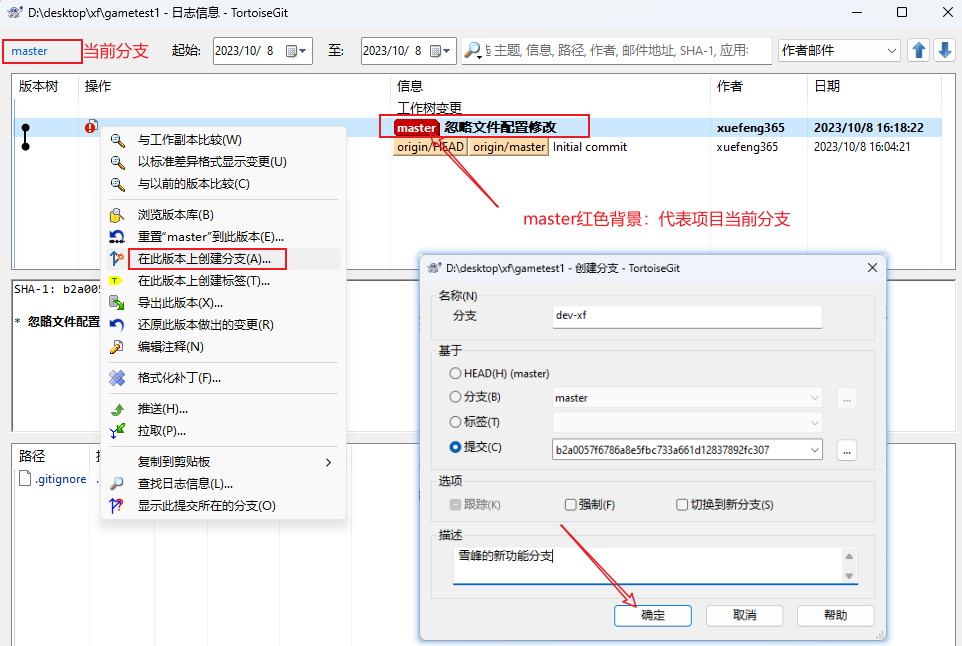This screenshot has width=962, height=646.
Task: Click the format patch icon beside 格式化补丁
Action: pos(116,378)
